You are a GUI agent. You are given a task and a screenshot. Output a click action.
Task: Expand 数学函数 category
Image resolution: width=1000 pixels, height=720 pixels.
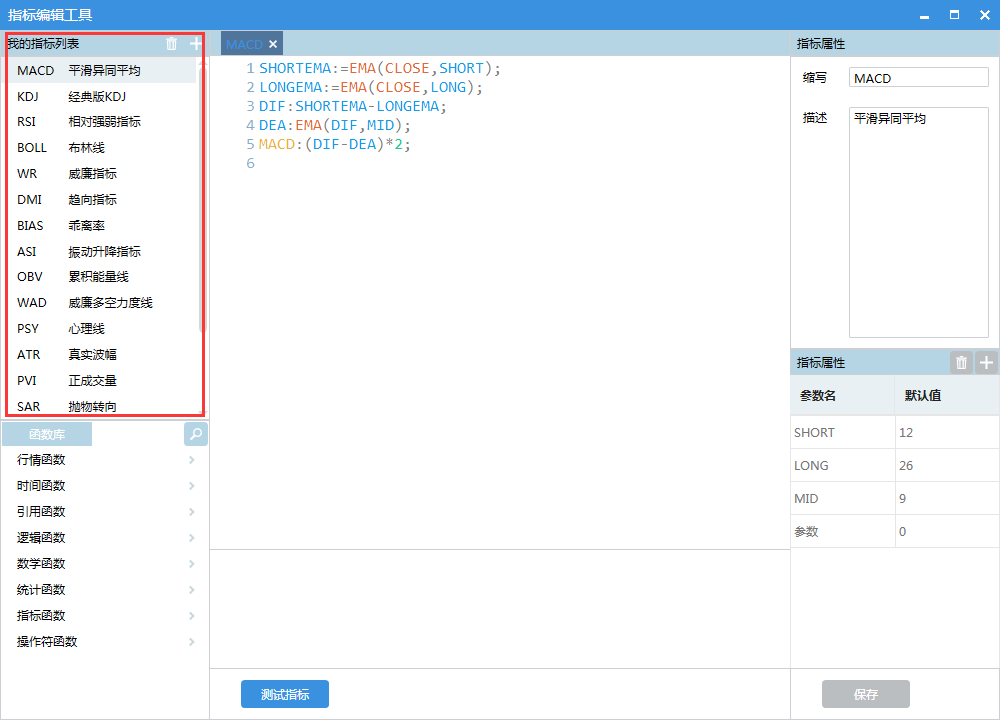105,564
